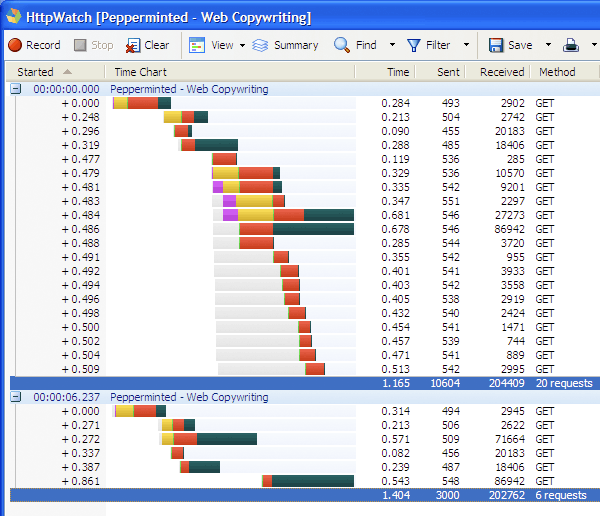This screenshot has width=600, height=516.
Task: Open the Filter dropdown arrow
Action: 466,45
